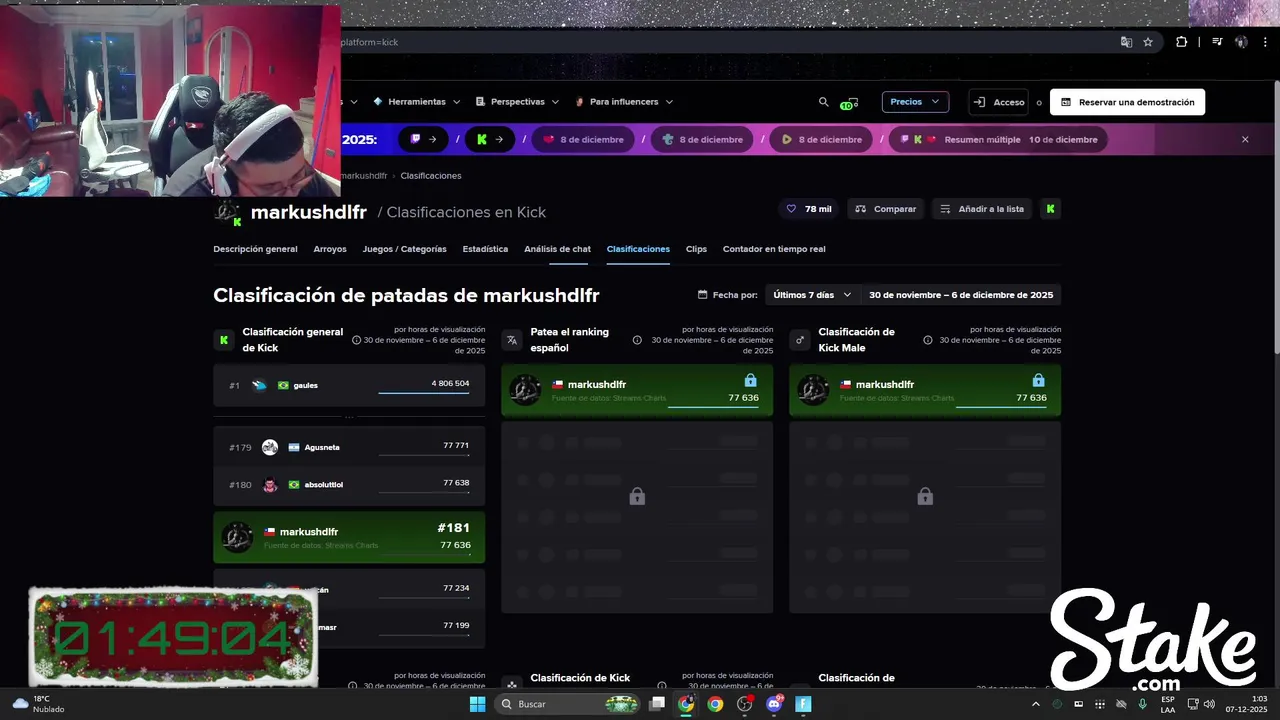Click the heart icon with 78 mil followers
Screen dimensions: 1280x720
coord(791,209)
